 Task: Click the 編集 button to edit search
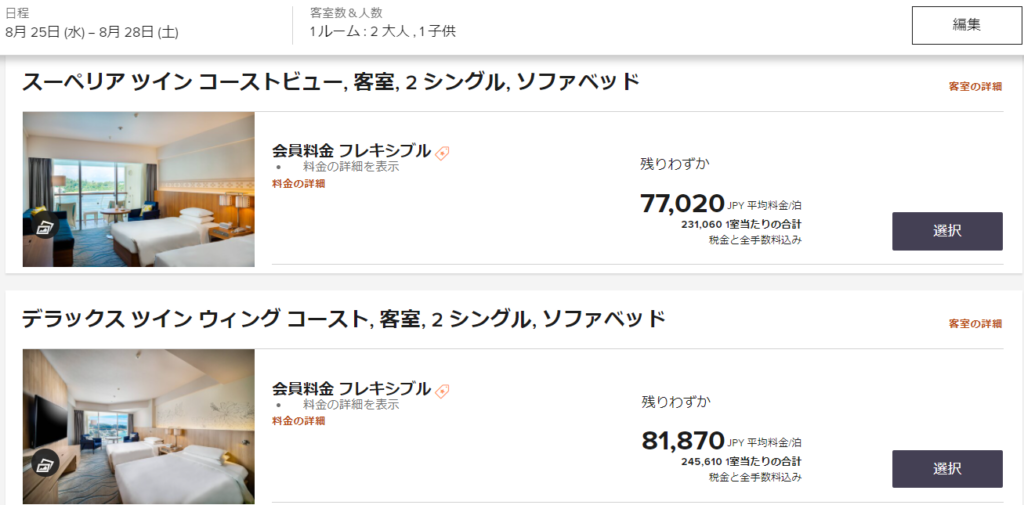(967, 25)
